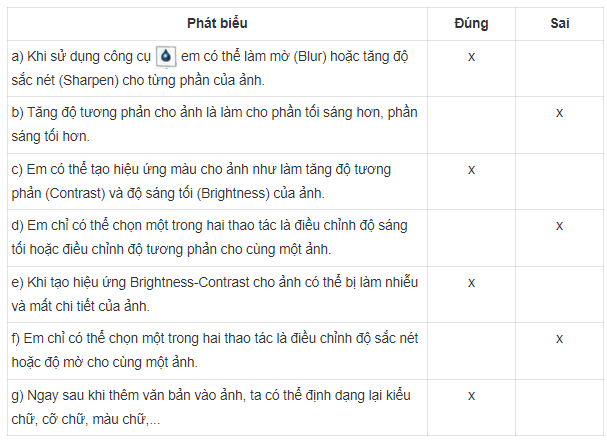Click the x in Sai for statement f
The height and width of the screenshot is (445, 607).
tap(560, 338)
